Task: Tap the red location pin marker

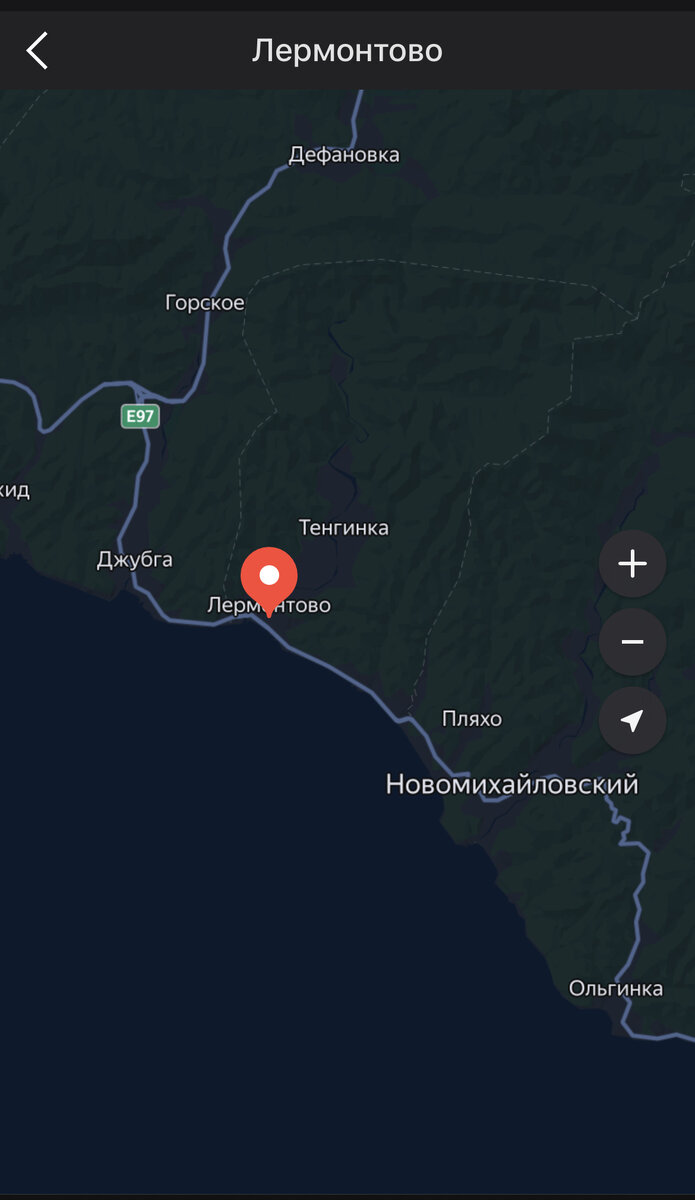Action: [x=269, y=580]
